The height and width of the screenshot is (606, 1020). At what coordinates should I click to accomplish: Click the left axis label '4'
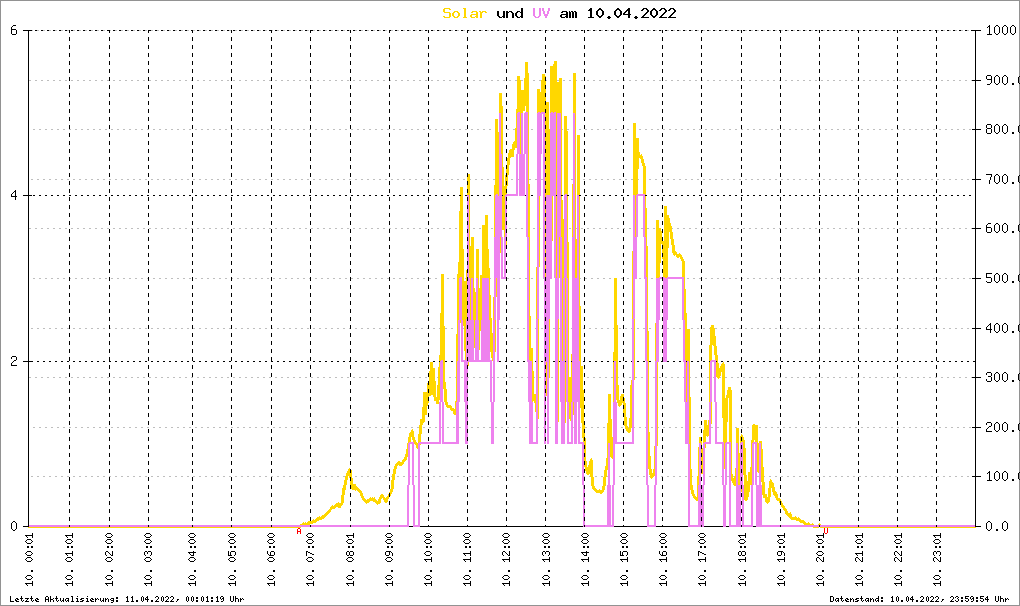[14, 196]
